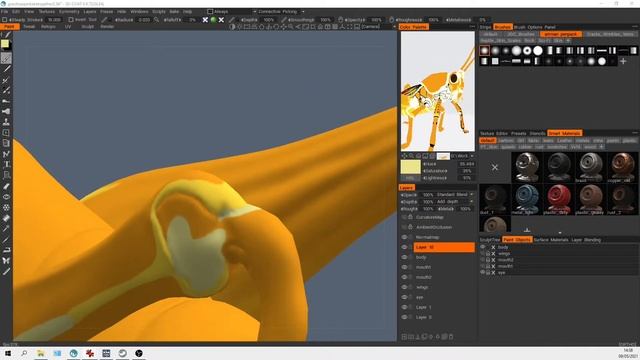The height and width of the screenshot is (360, 640).
Task: Select the copper_old smart material sphere
Action: click(622, 167)
